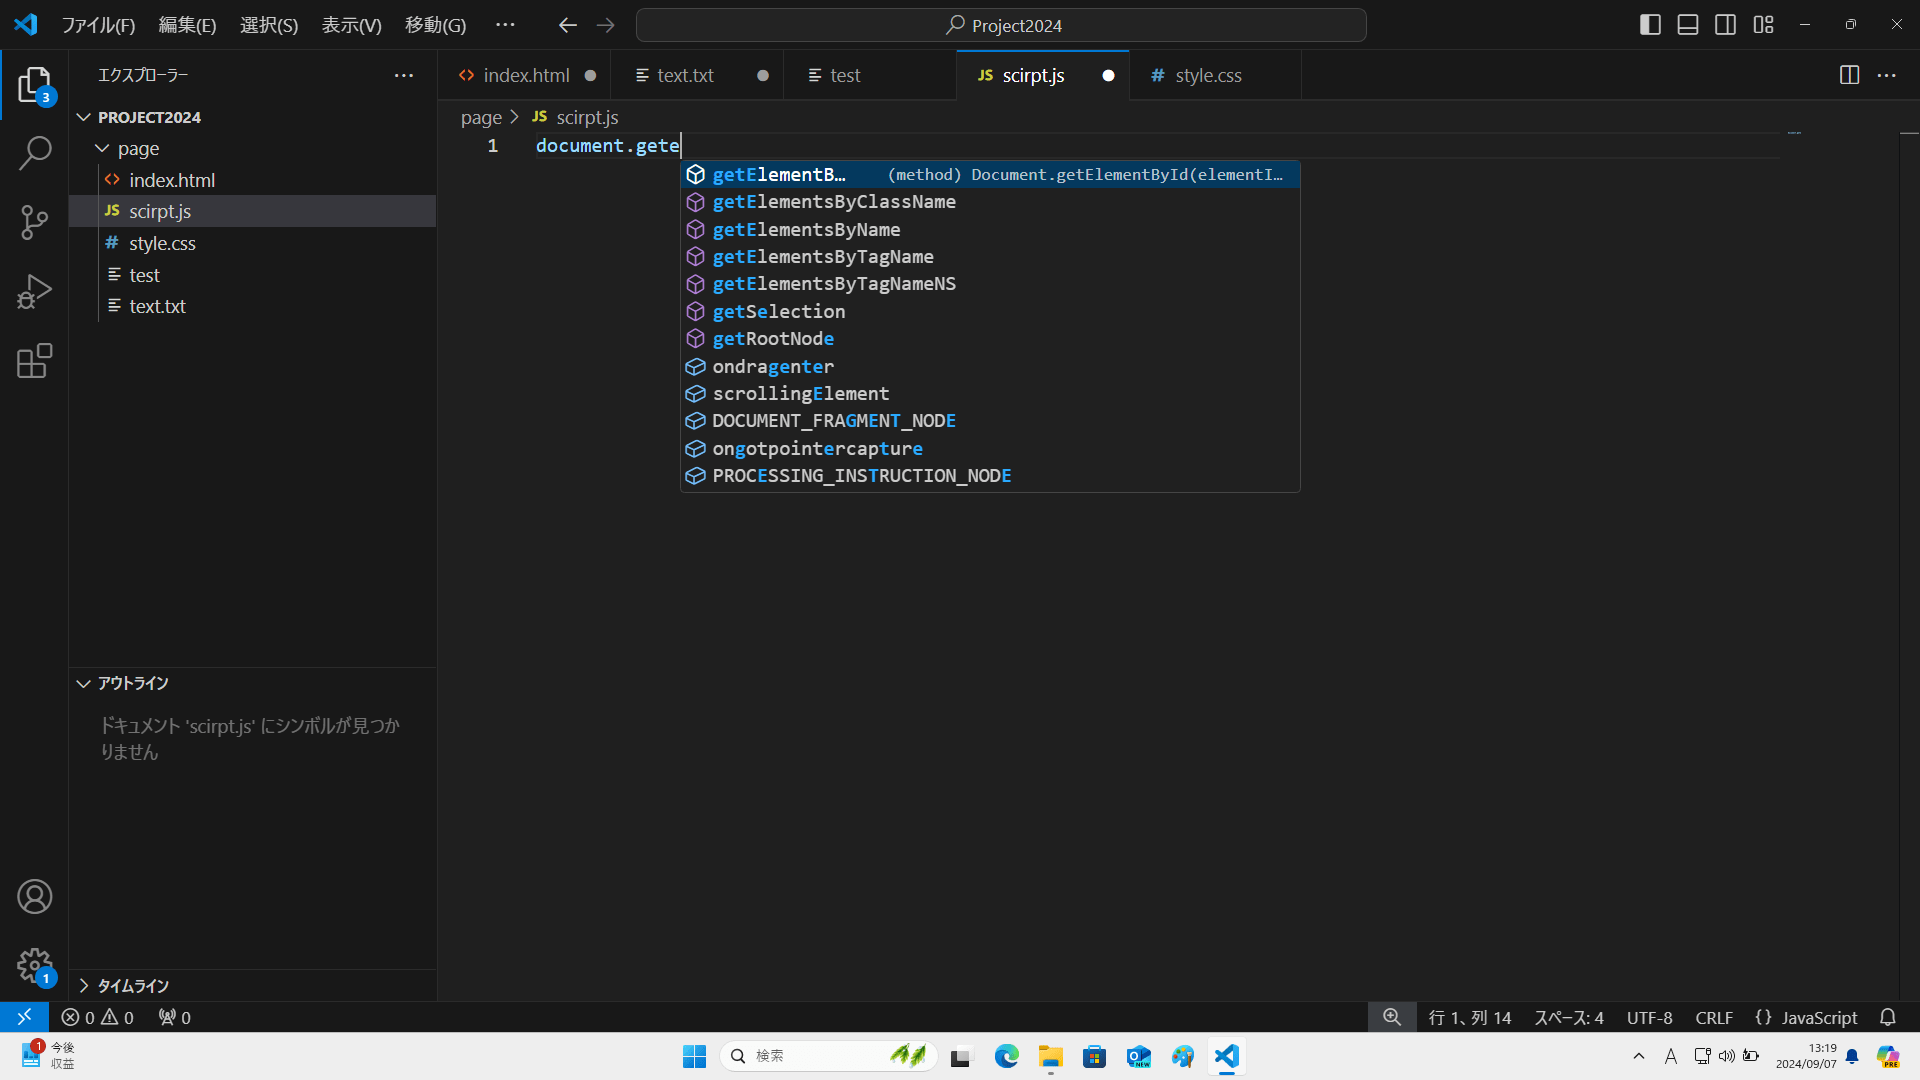Open the Extensions view
The image size is (1920, 1080).
[35, 361]
